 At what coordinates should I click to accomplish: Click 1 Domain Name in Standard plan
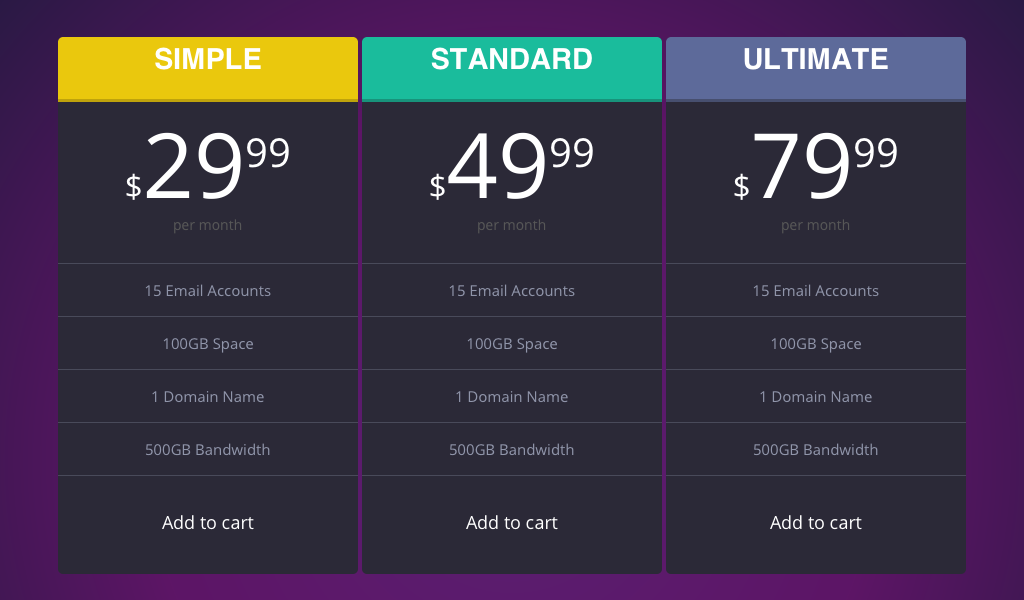tap(511, 396)
